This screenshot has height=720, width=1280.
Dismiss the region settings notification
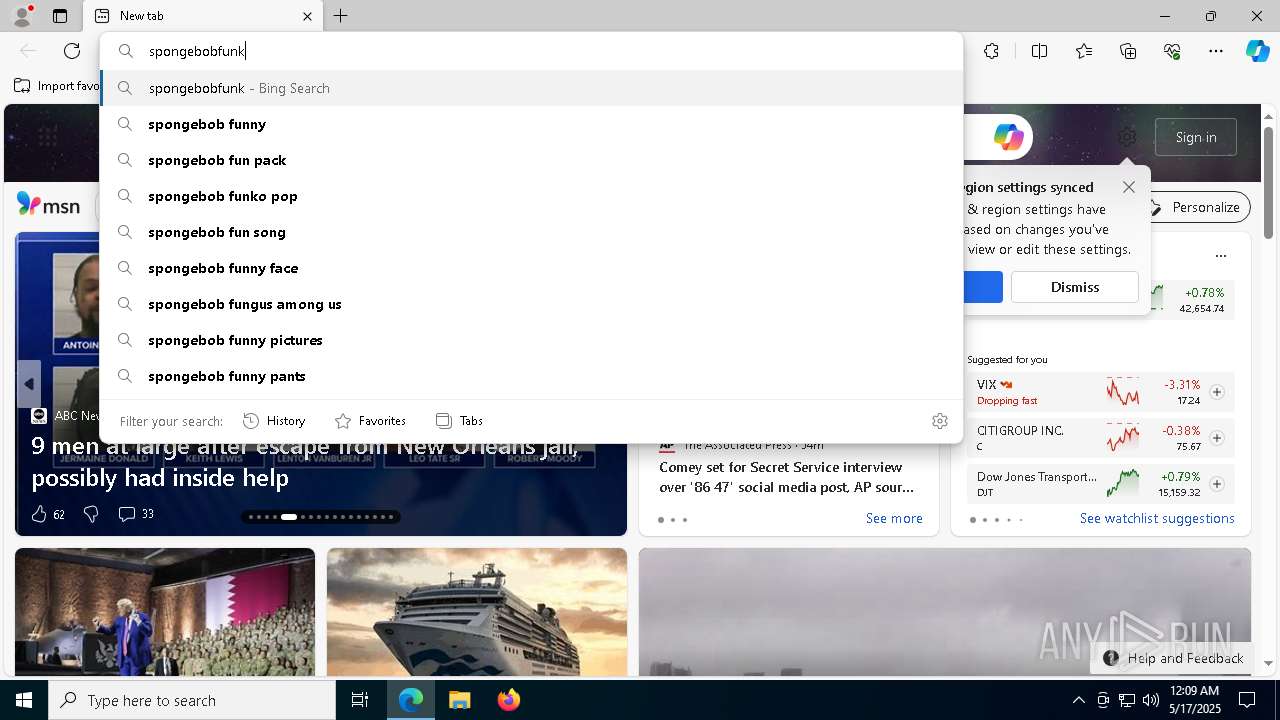point(1075,287)
